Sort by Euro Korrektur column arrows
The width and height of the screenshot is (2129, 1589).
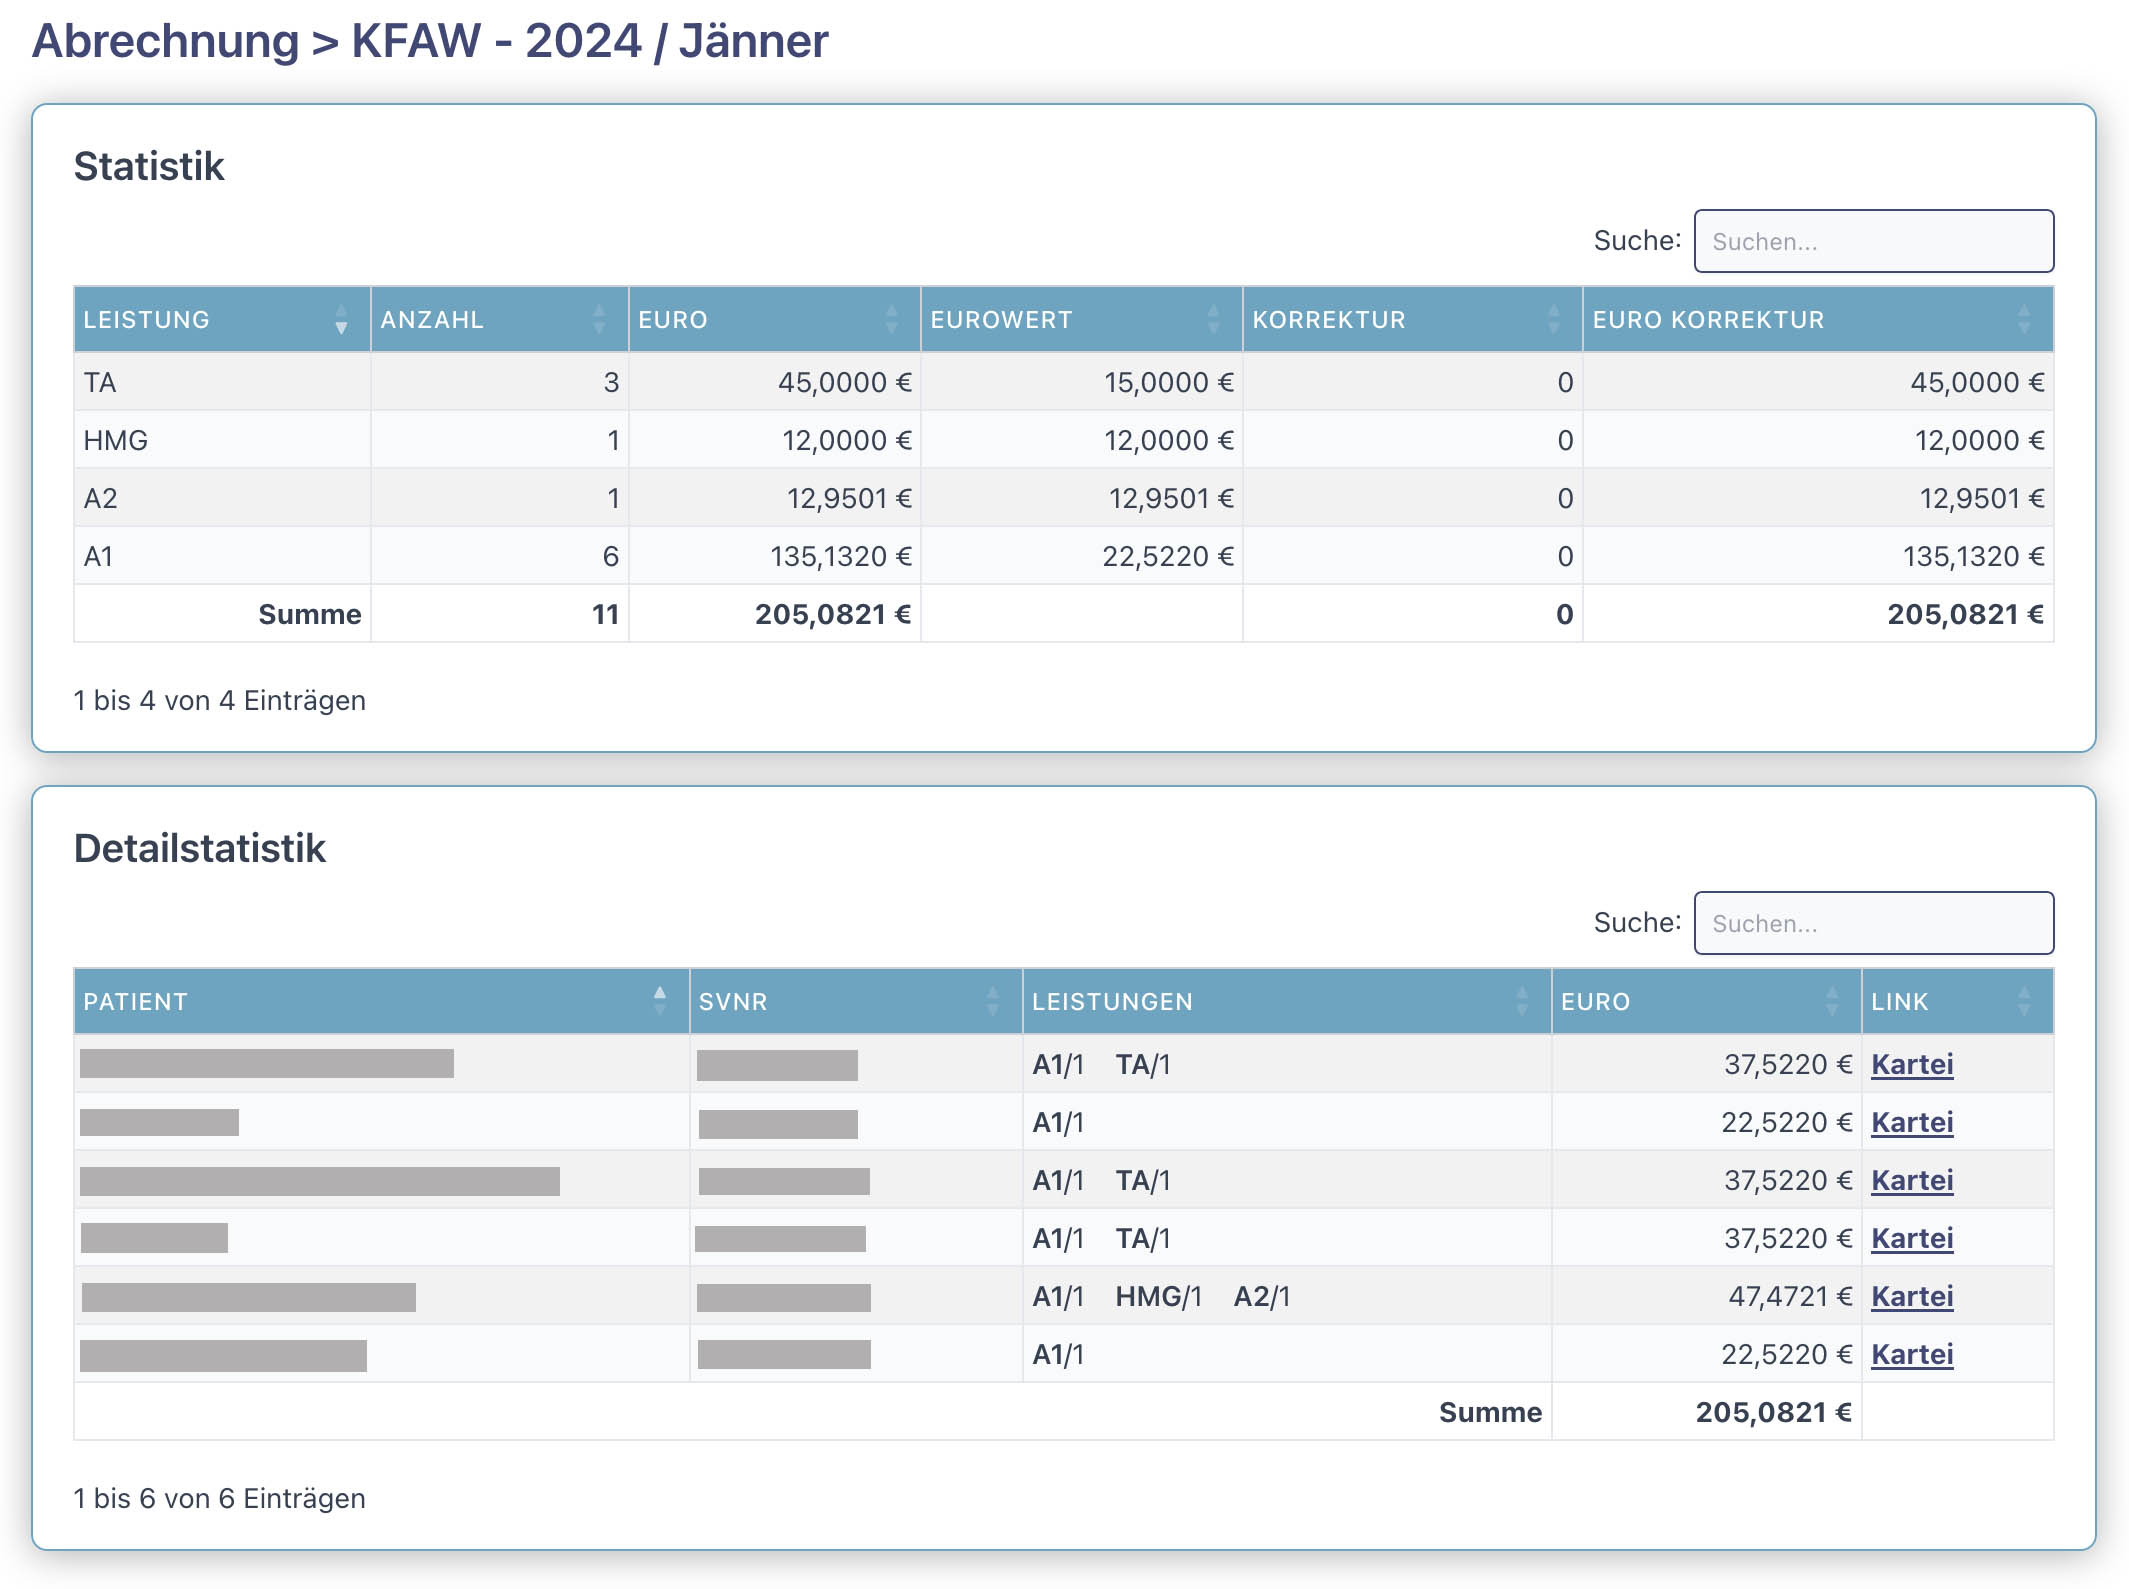[2024, 320]
